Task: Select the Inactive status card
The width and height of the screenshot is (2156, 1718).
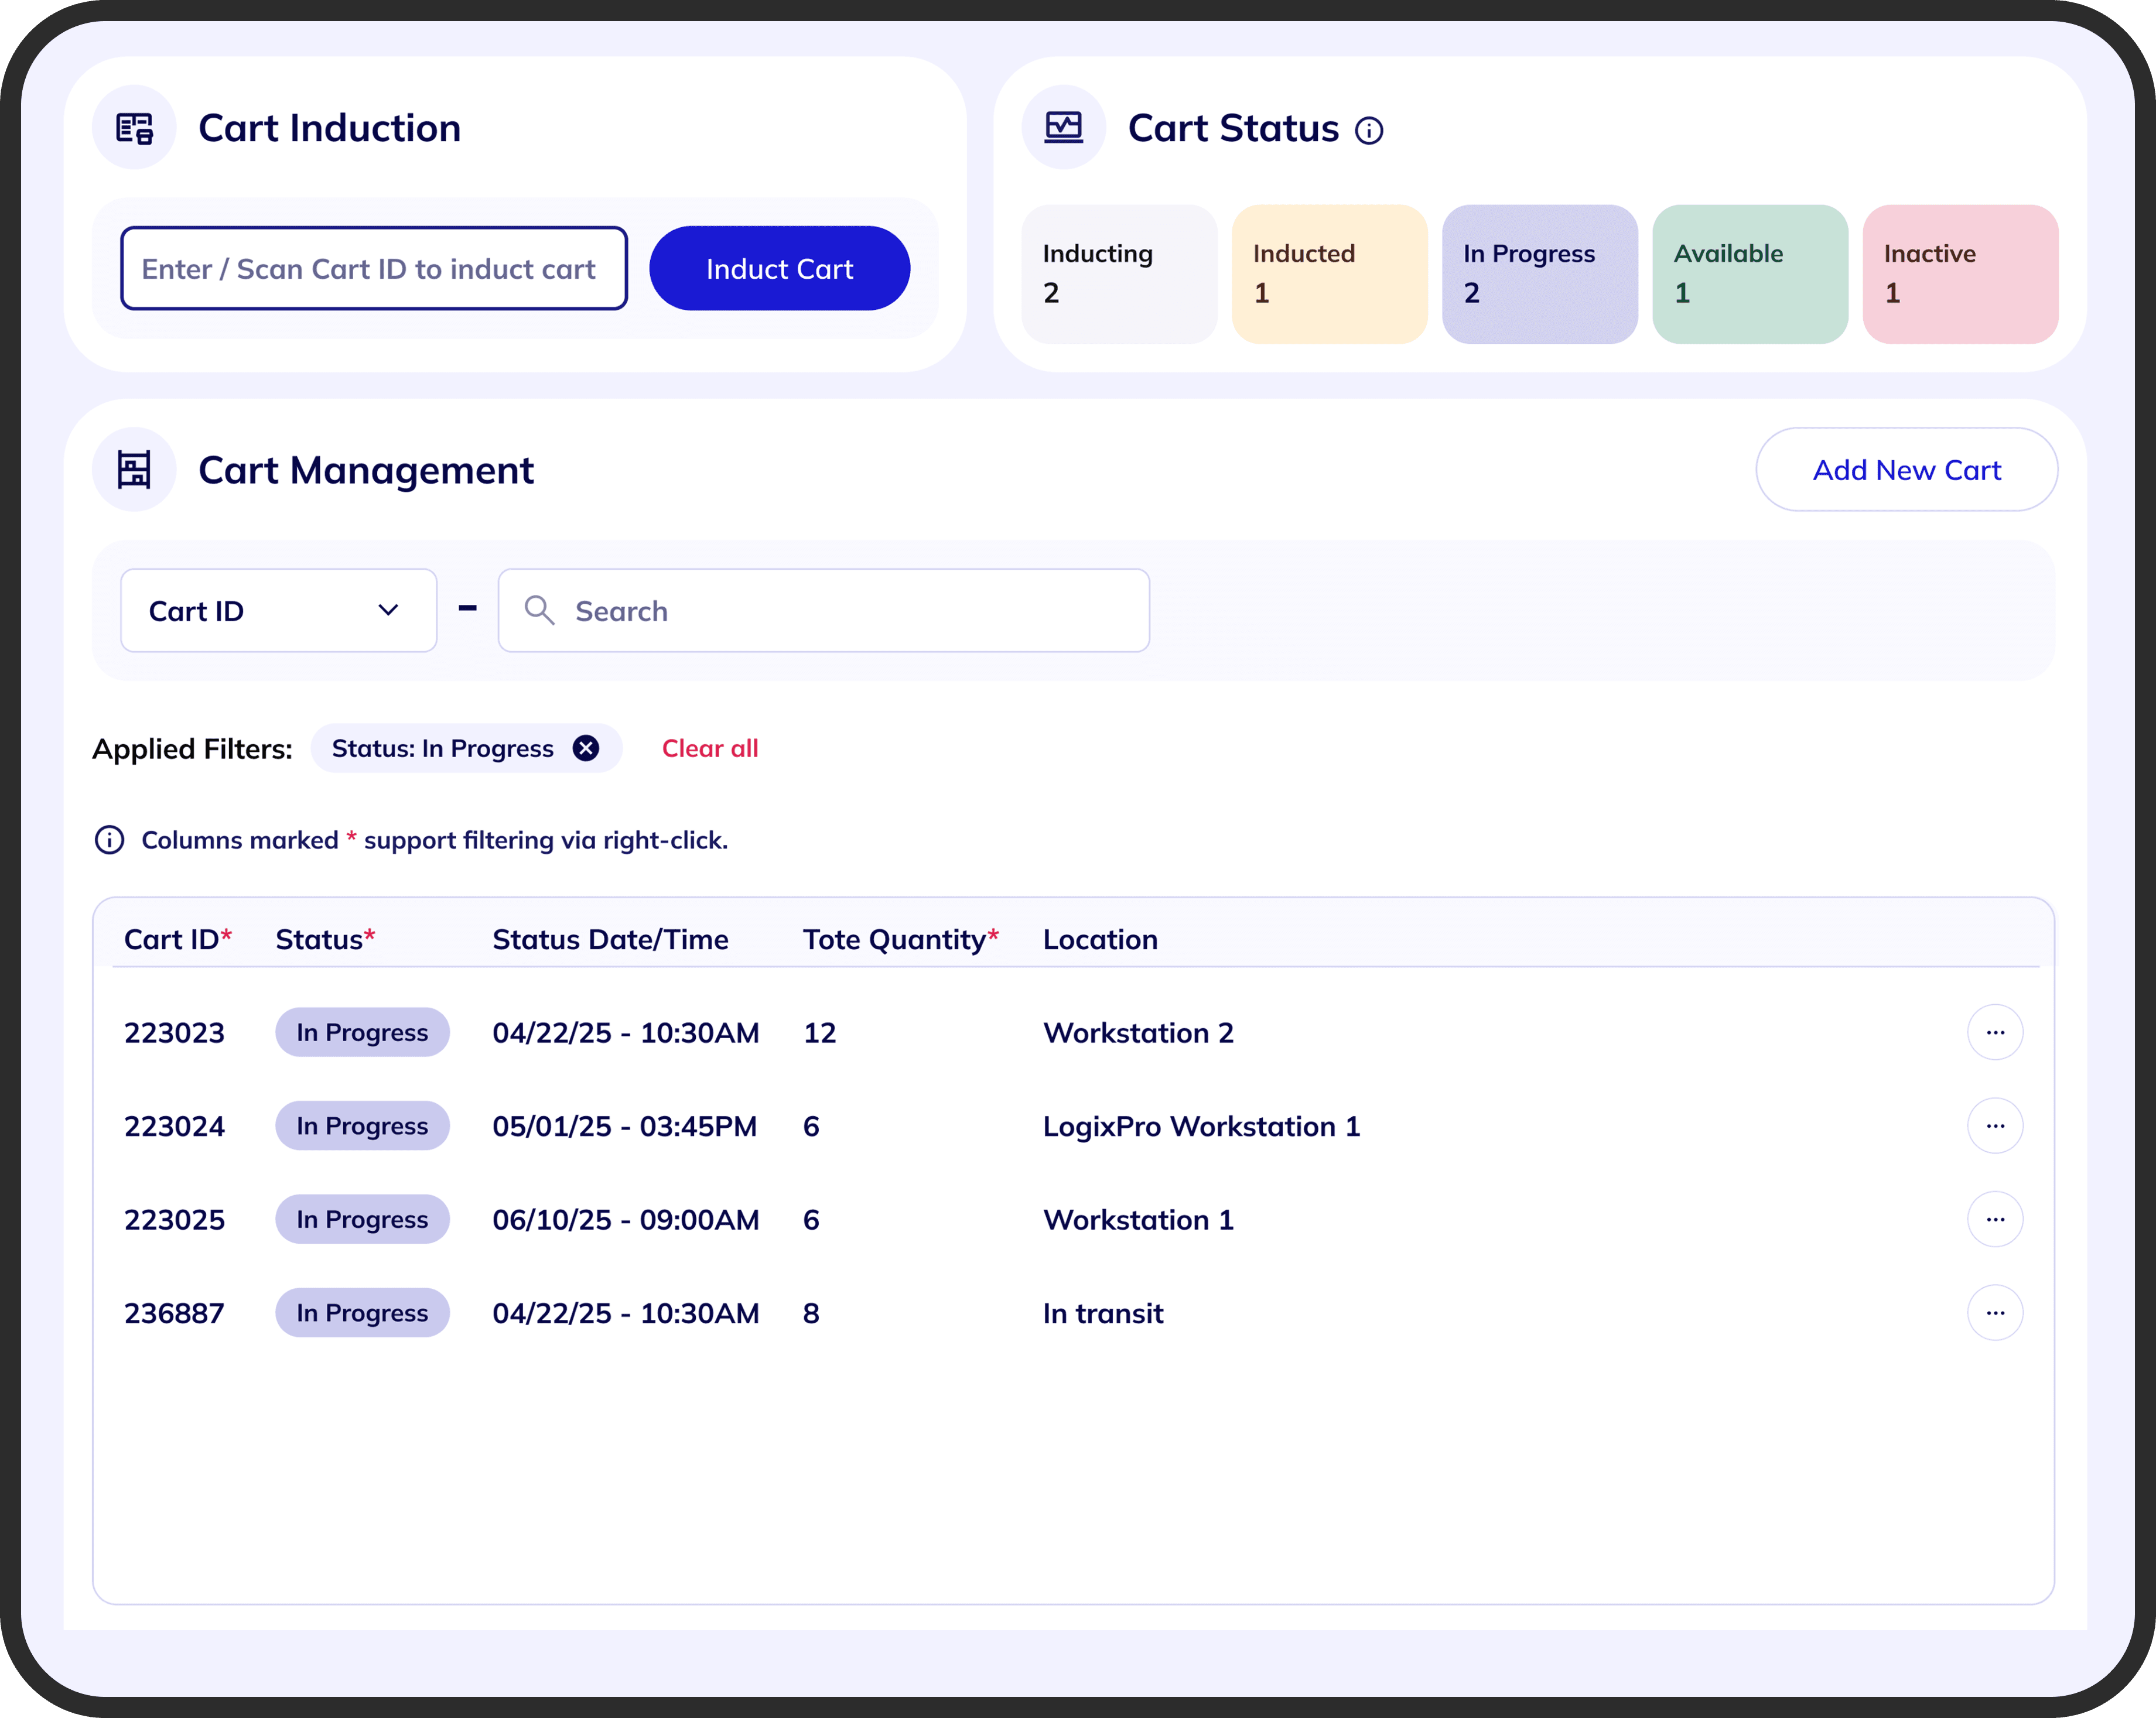Action: (x=1960, y=274)
